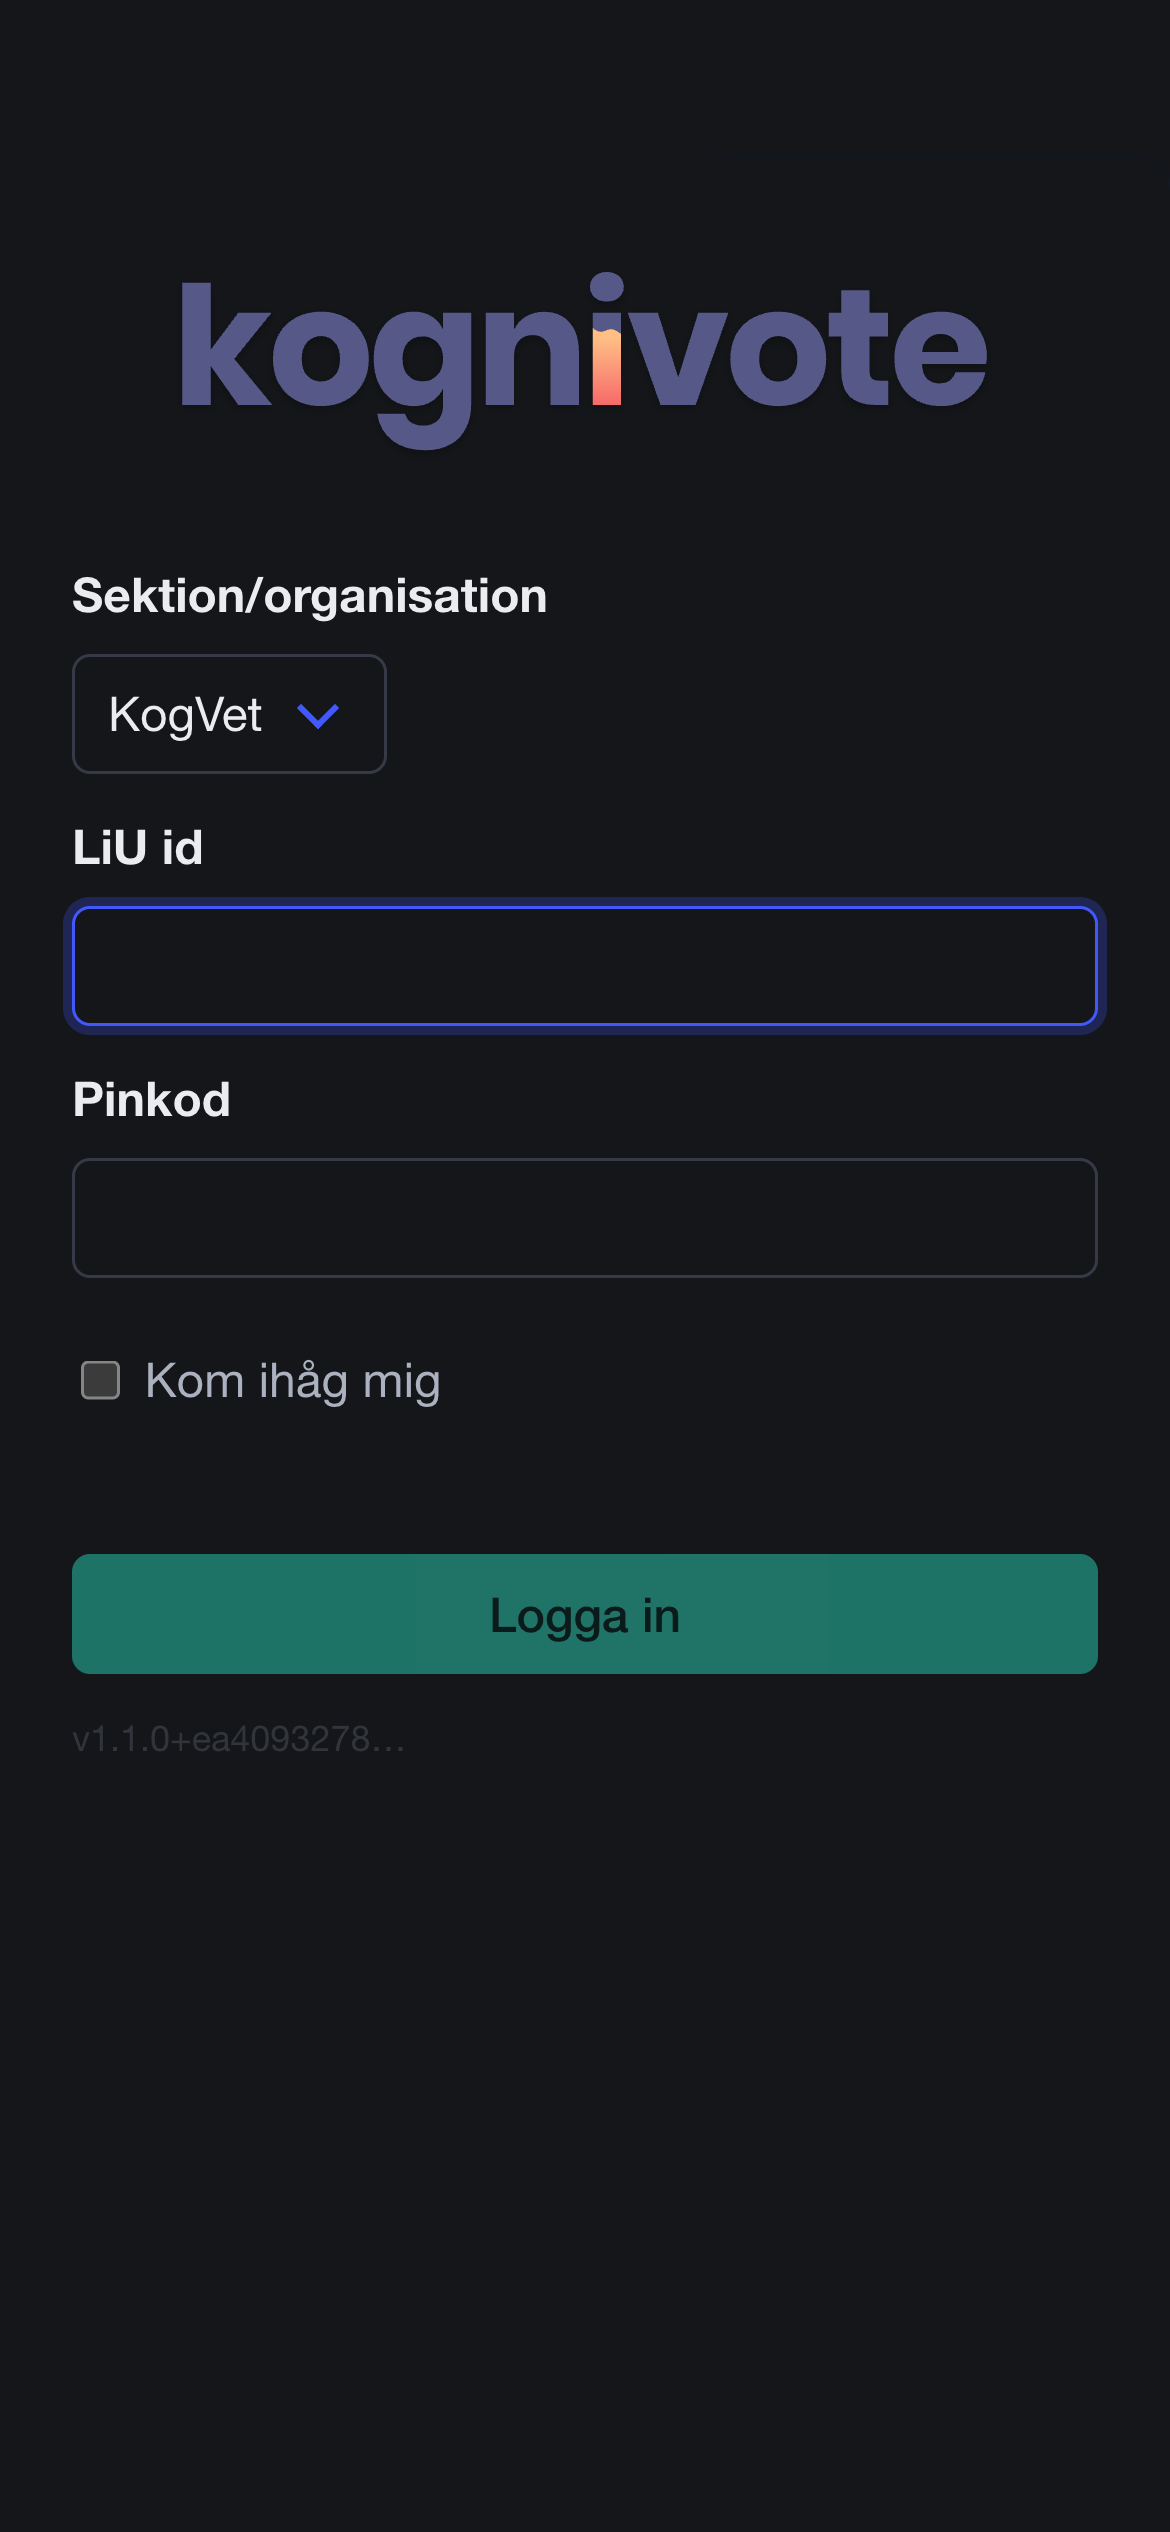The image size is (1170, 2532).
Task: Enable remember me via the grey checkbox square
Action: coord(101,1380)
